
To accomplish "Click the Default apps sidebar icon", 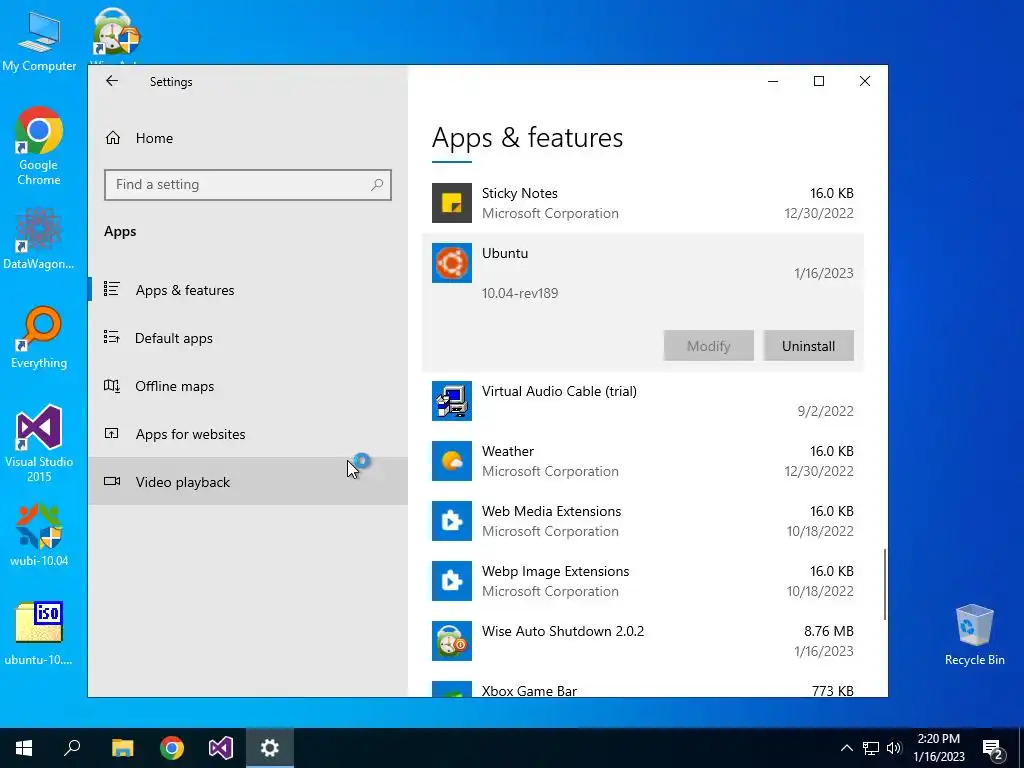I will 112,337.
